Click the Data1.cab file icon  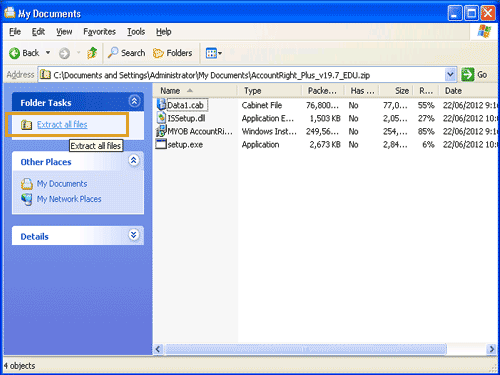[161, 104]
